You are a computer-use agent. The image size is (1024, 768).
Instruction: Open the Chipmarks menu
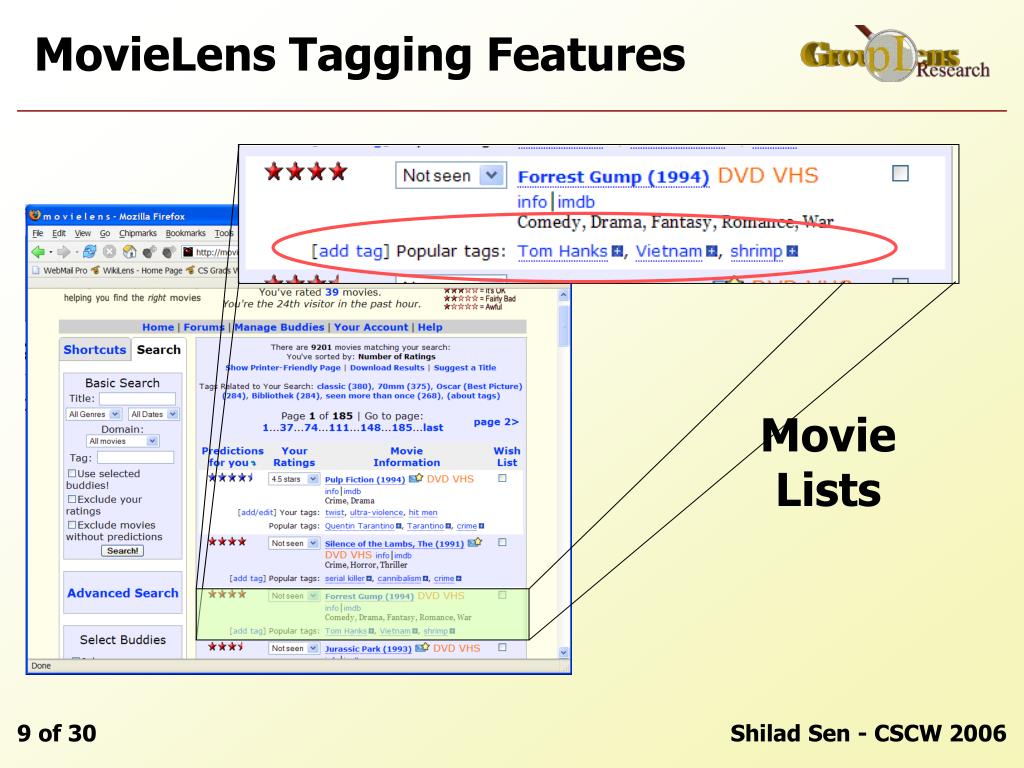[x=138, y=233]
